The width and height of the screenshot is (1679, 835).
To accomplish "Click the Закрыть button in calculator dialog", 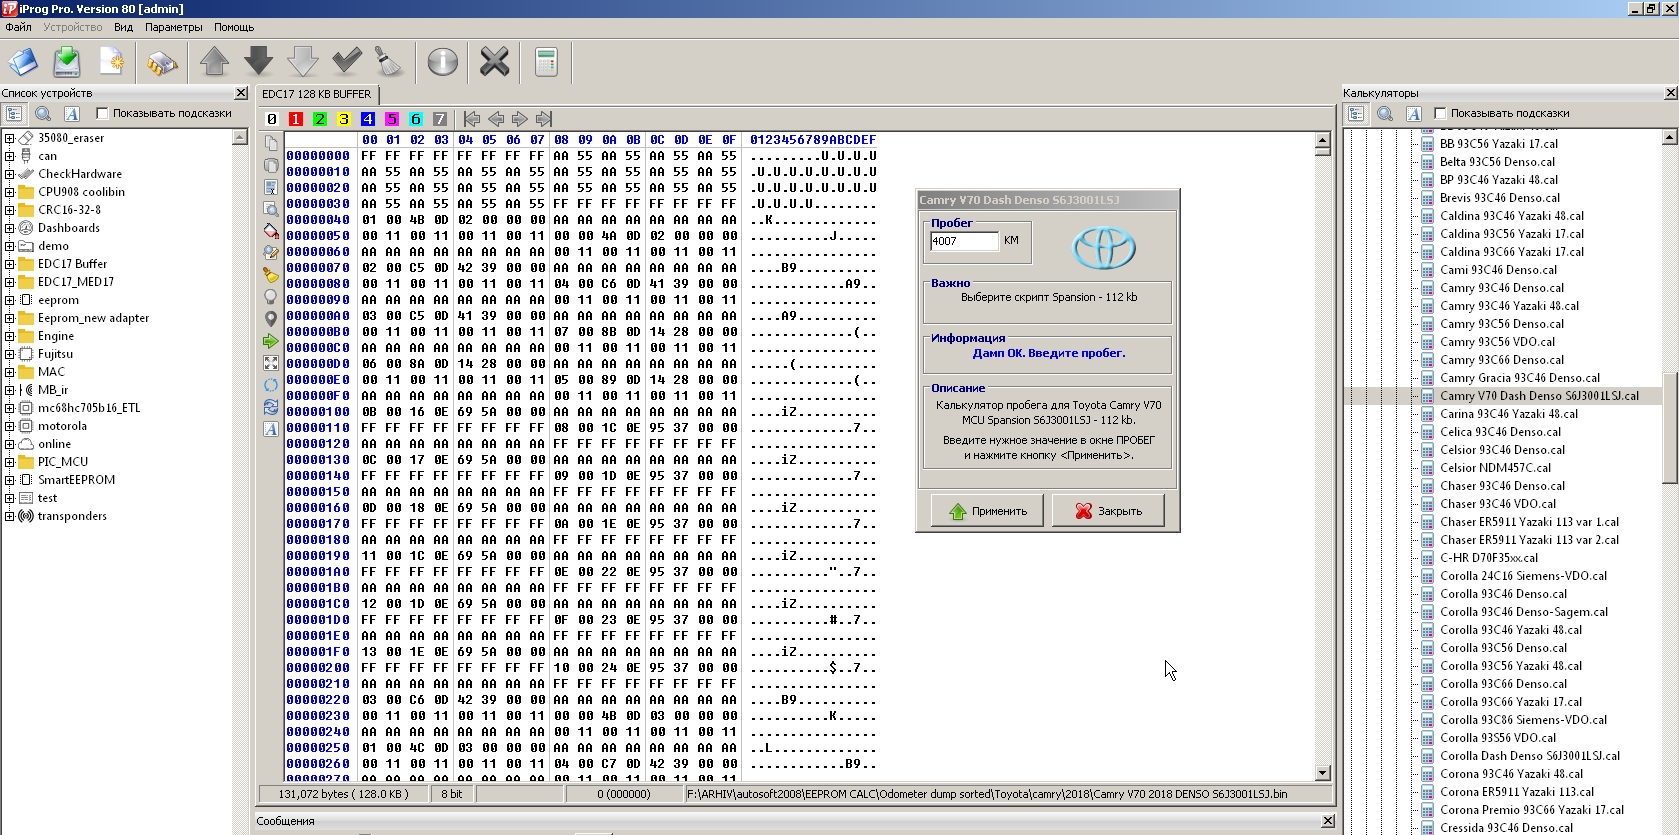I will tap(1108, 511).
